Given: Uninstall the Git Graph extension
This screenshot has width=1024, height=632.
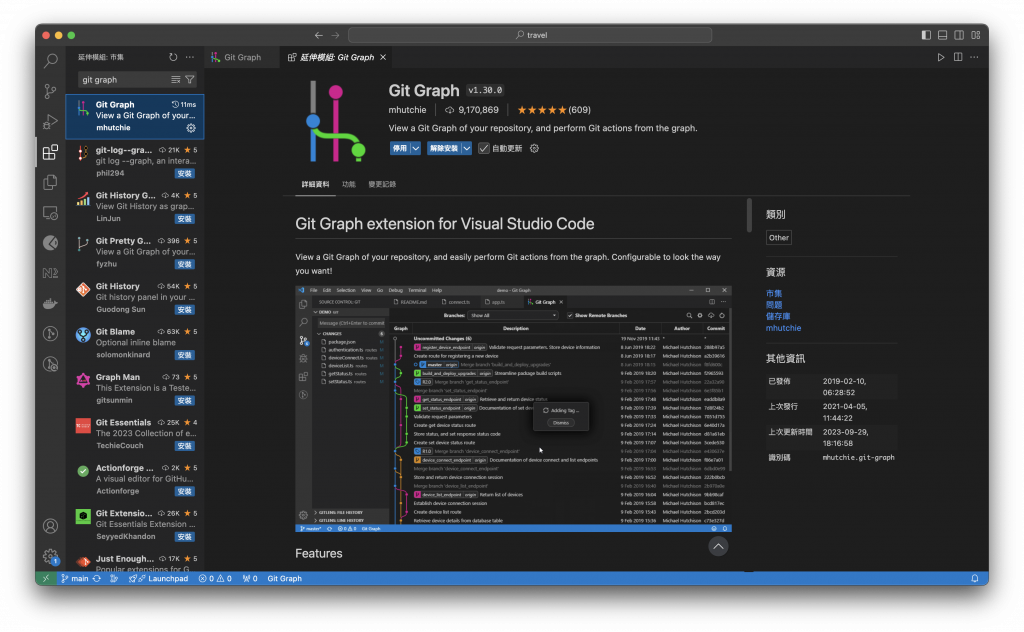Looking at the screenshot, I should [443, 149].
